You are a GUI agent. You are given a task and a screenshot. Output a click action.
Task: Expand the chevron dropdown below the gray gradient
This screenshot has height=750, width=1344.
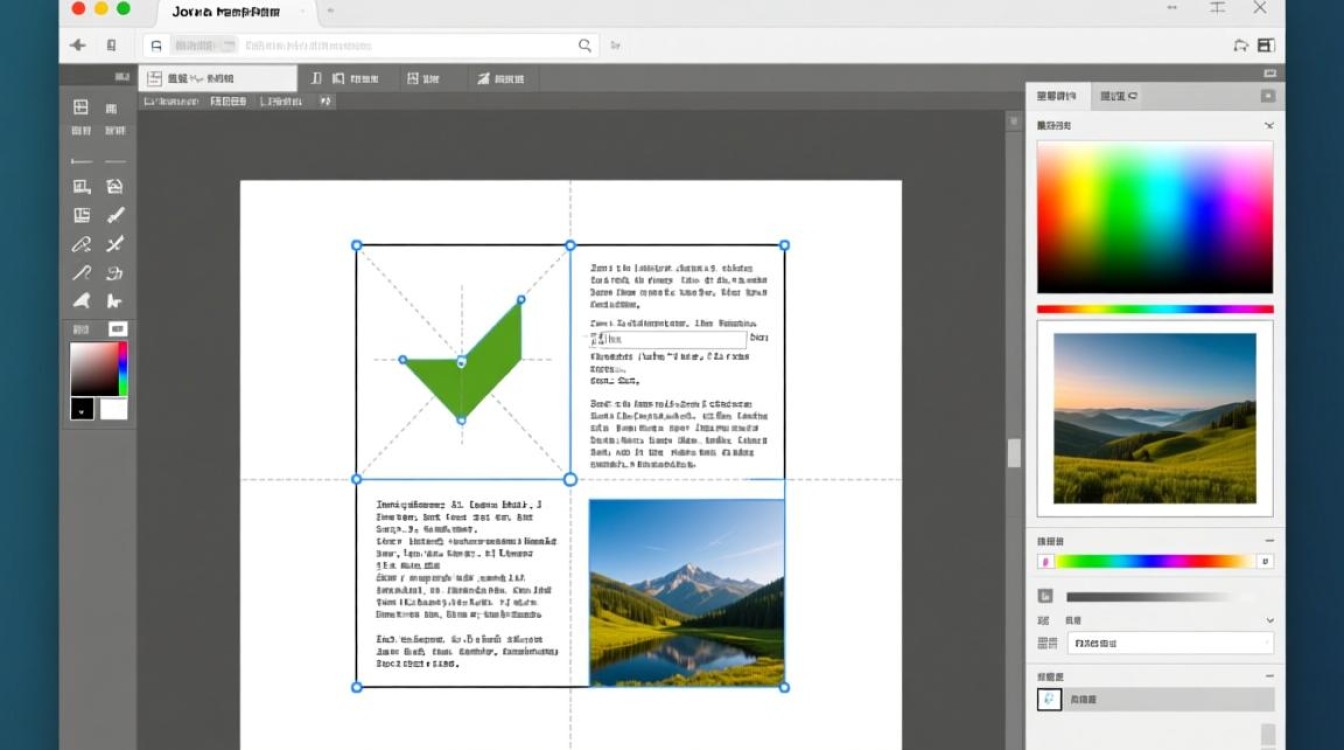tap(1270, 621)
